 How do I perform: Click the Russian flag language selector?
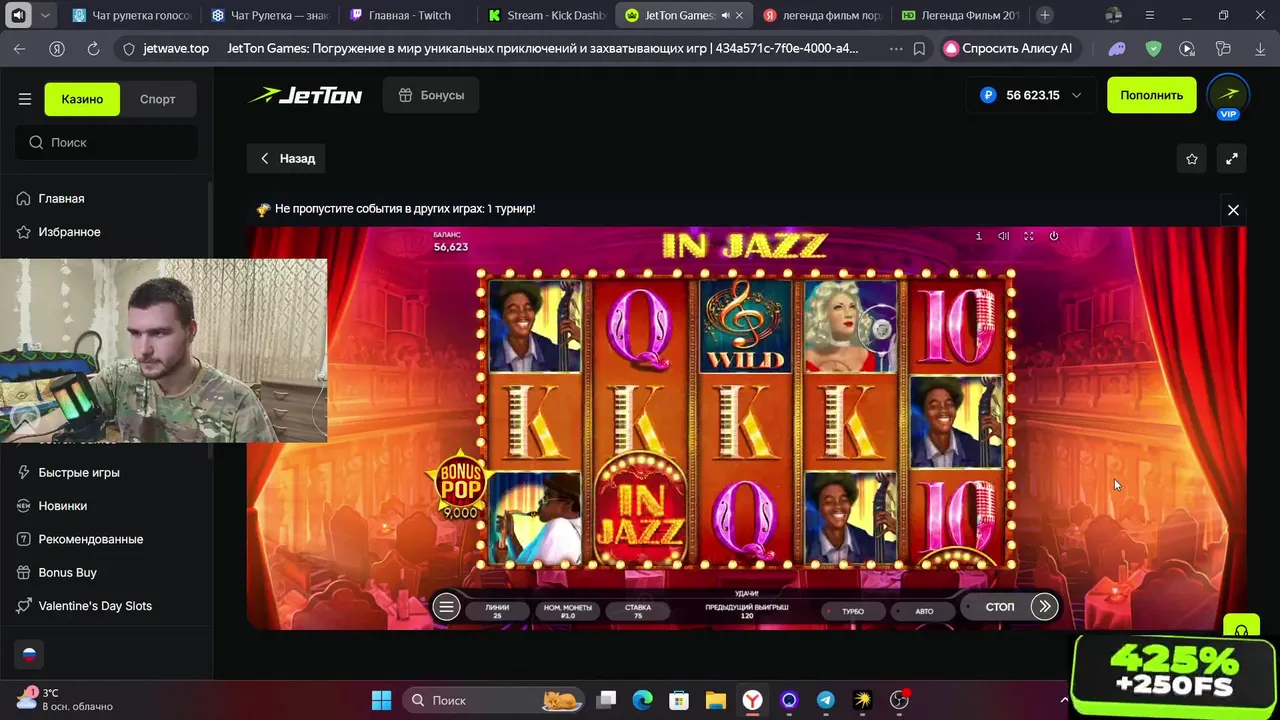pos(29,655)
